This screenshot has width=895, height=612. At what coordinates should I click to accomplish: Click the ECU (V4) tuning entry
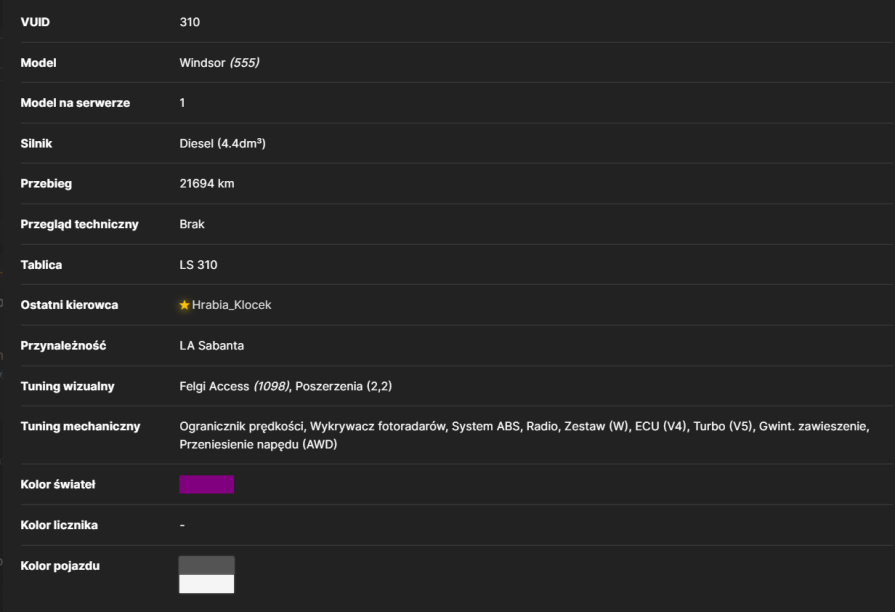coord(661,426)
